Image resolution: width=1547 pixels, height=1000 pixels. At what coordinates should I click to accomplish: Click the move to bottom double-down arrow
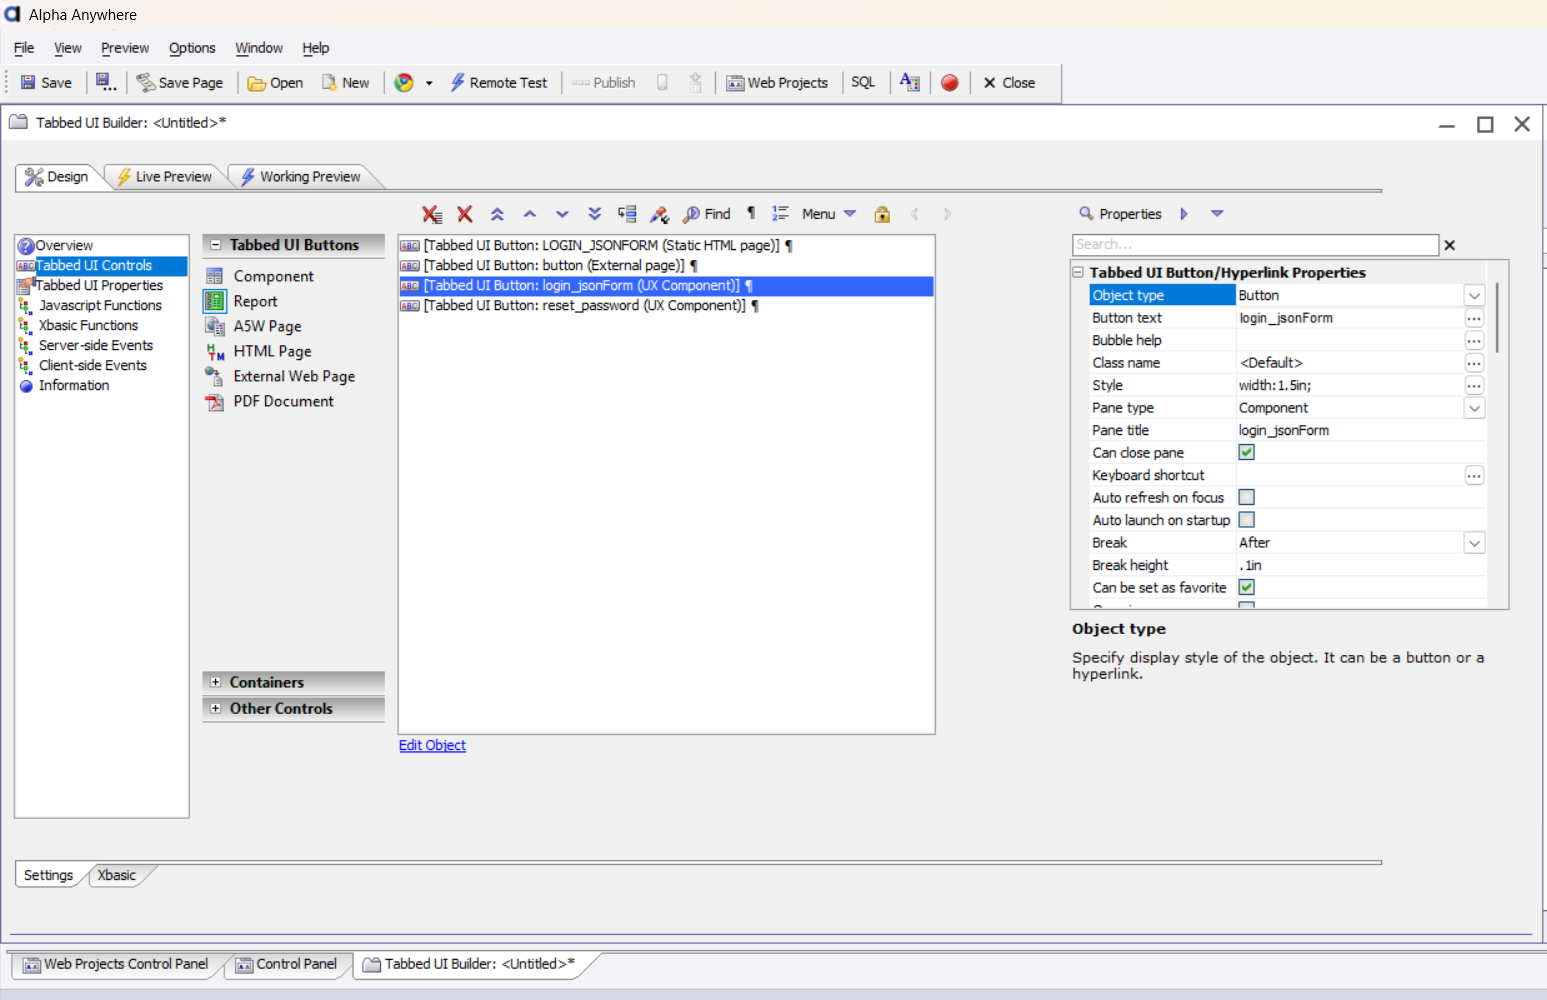[595, 214]
